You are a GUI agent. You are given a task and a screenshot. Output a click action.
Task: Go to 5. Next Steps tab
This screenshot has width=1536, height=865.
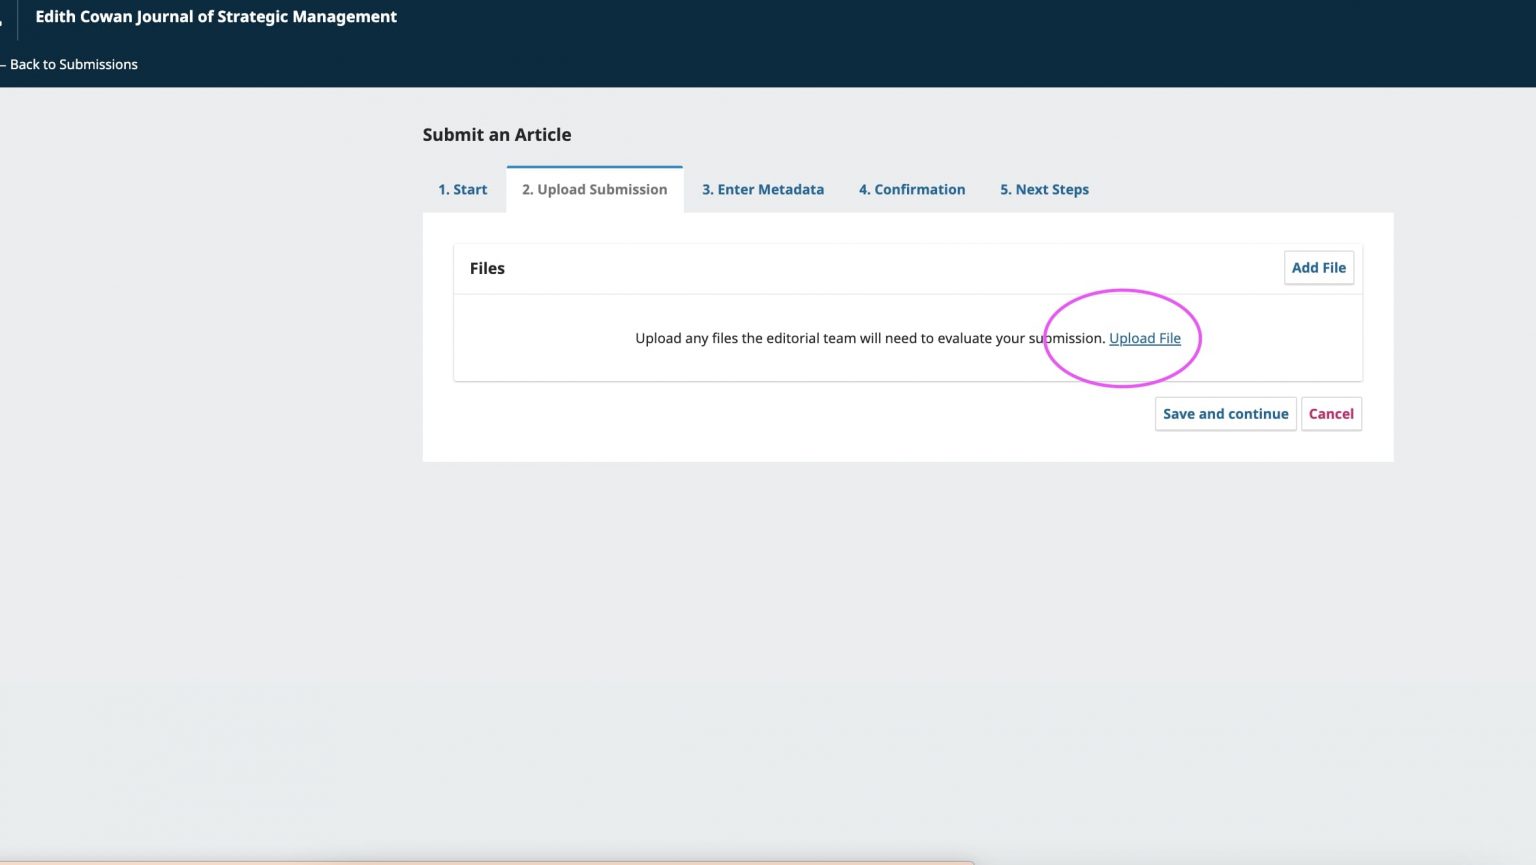[1044, 189]
